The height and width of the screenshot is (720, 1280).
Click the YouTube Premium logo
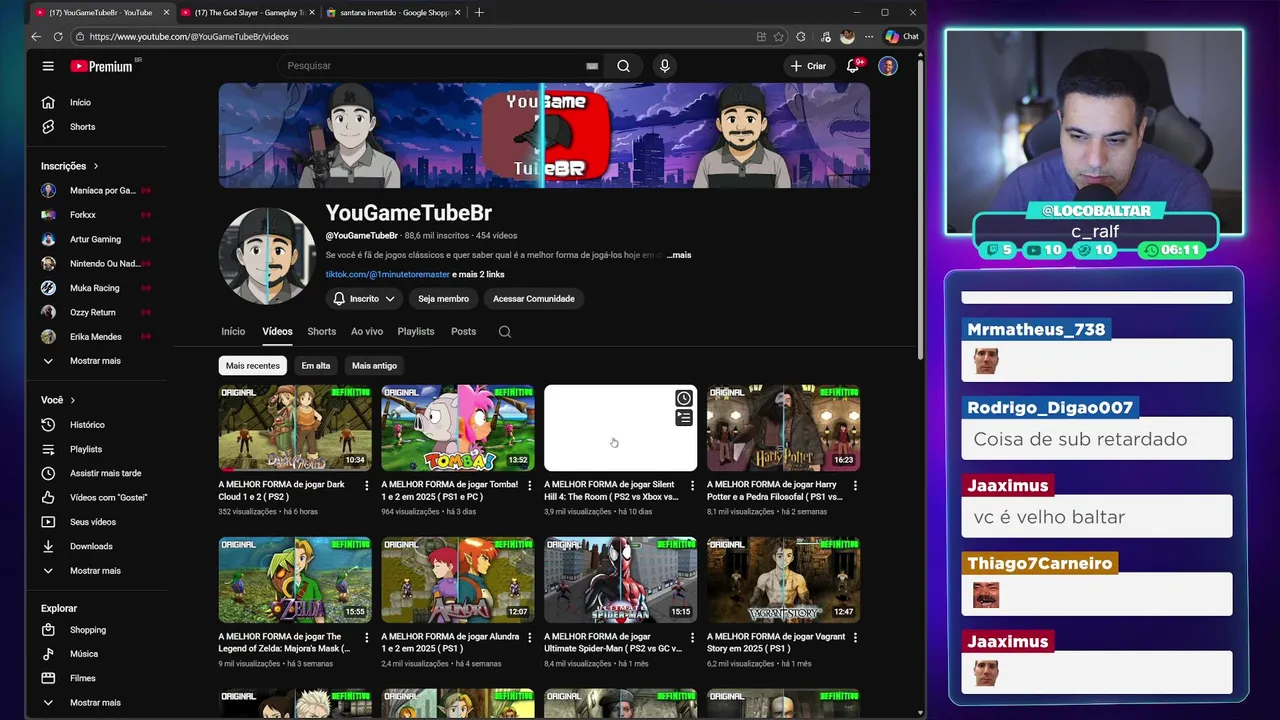pyautogui.click(x=101, y=66)
